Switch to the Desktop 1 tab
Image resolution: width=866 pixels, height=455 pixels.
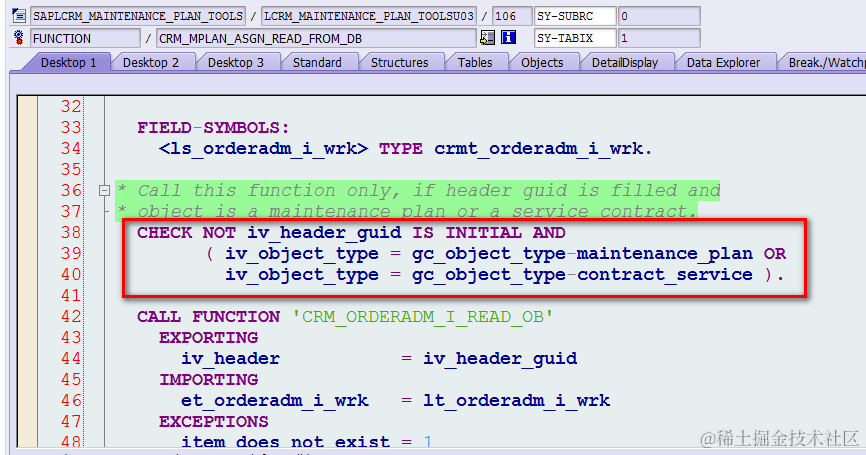[x=68, y=62]
